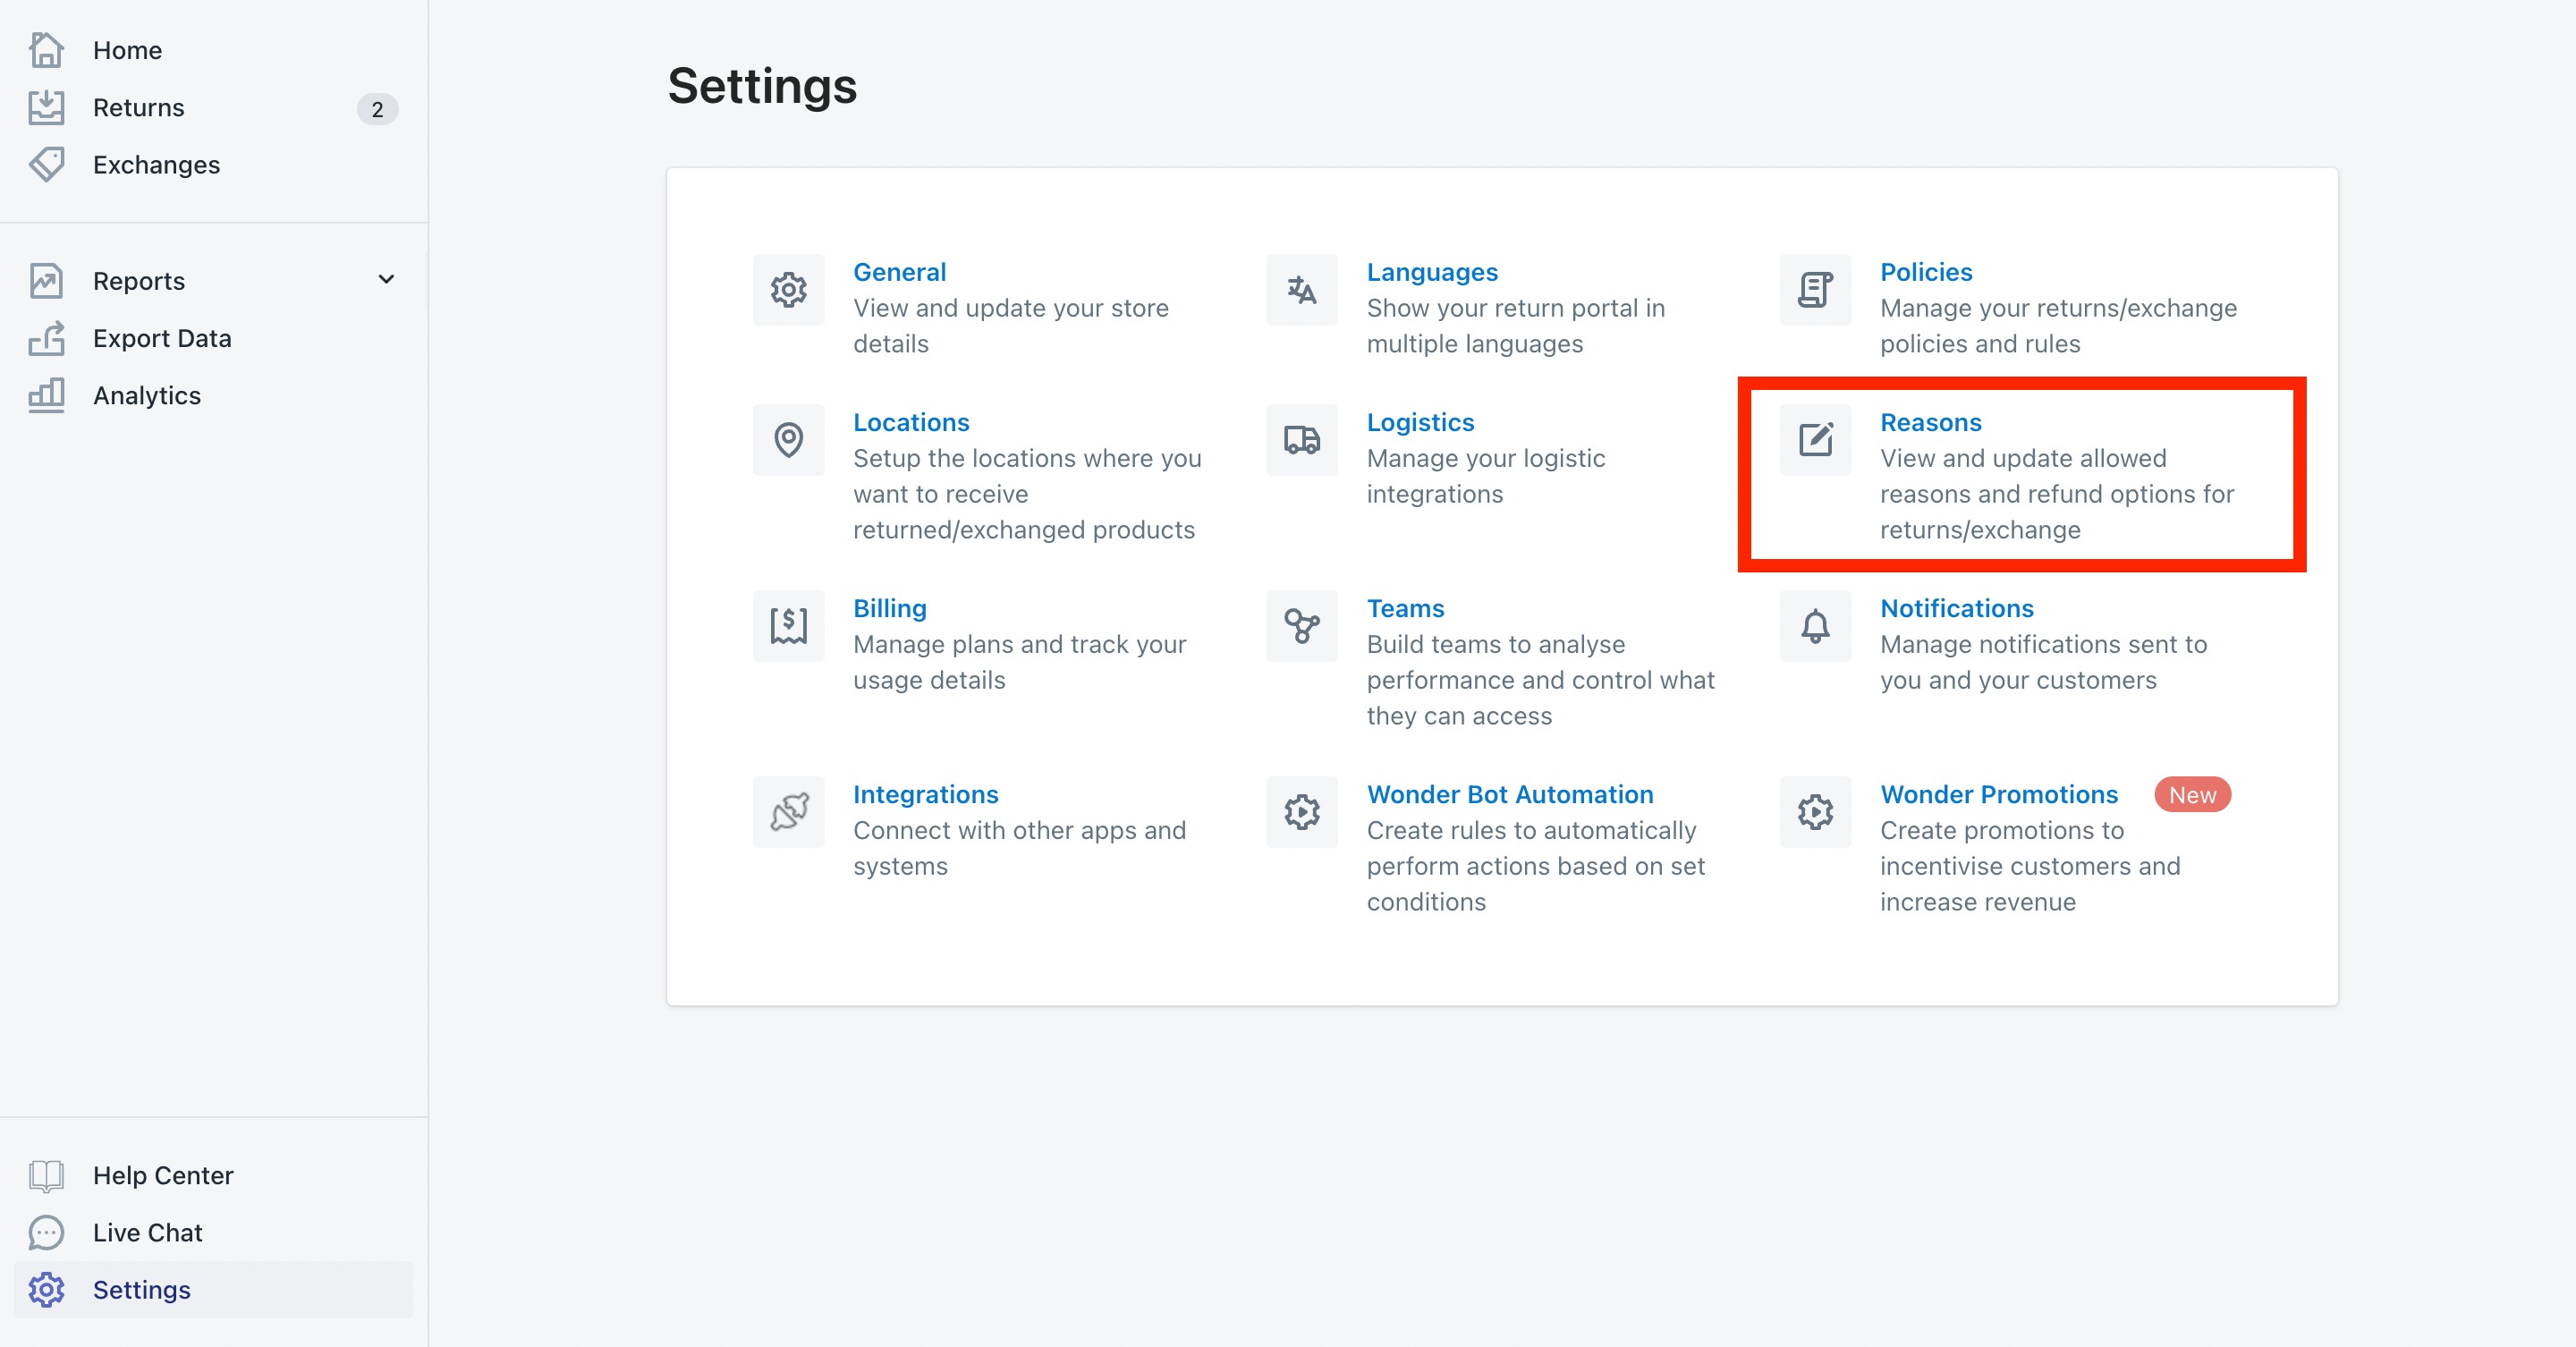Click the Teams nodes icon

tap(1301, 626)
